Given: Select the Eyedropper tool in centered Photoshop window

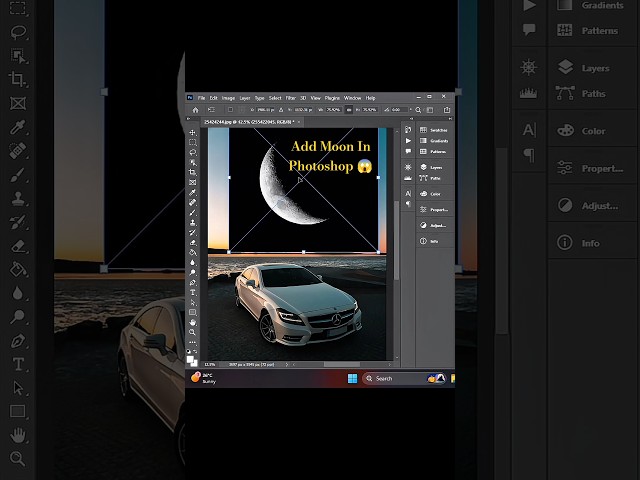Looking at the screenshot, I should click(193, 192).
